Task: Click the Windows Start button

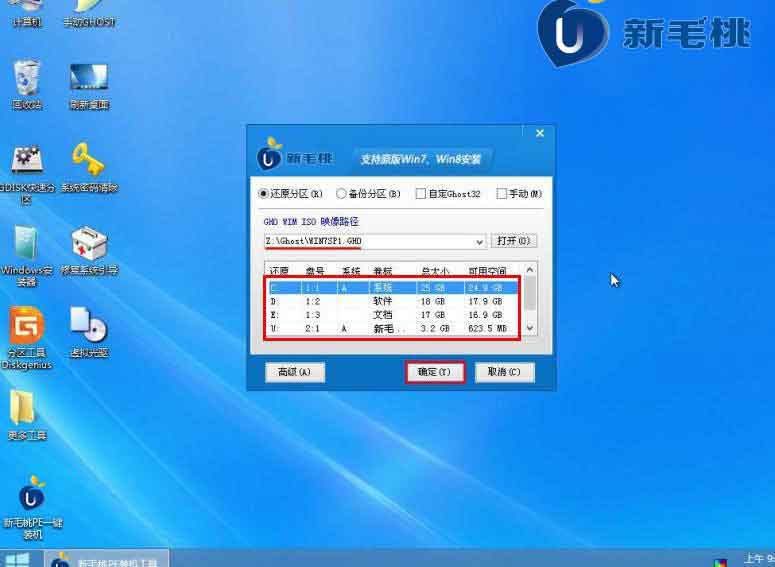Action: point(17,559)
